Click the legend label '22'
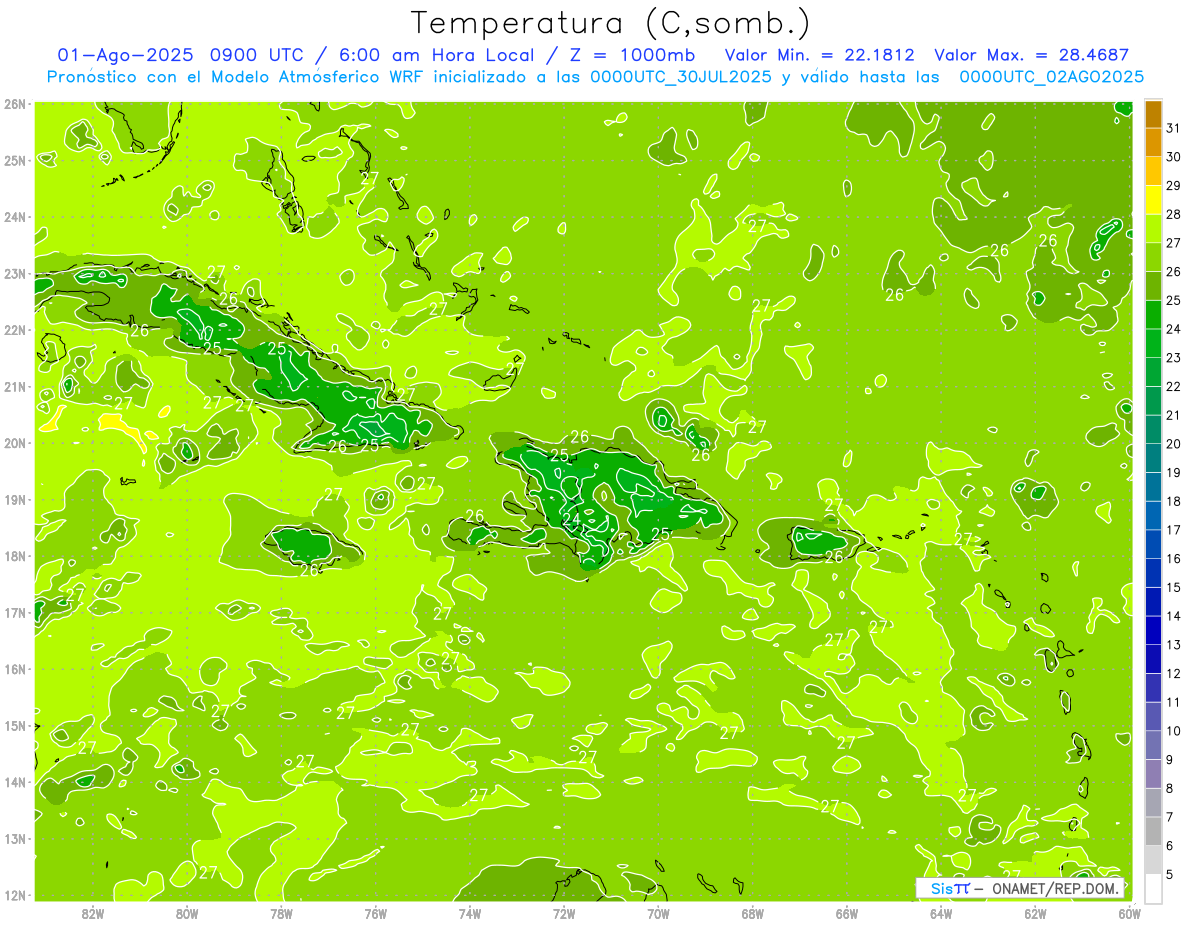The image size is (1200, 927). point(1173,386)
